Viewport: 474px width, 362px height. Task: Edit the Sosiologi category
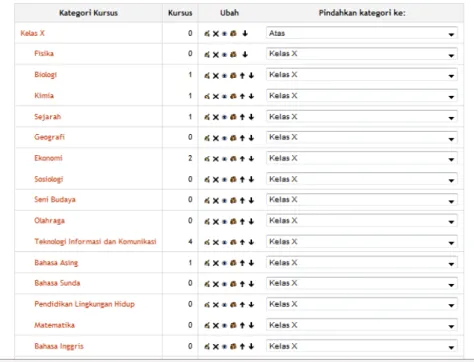(207, 180)
